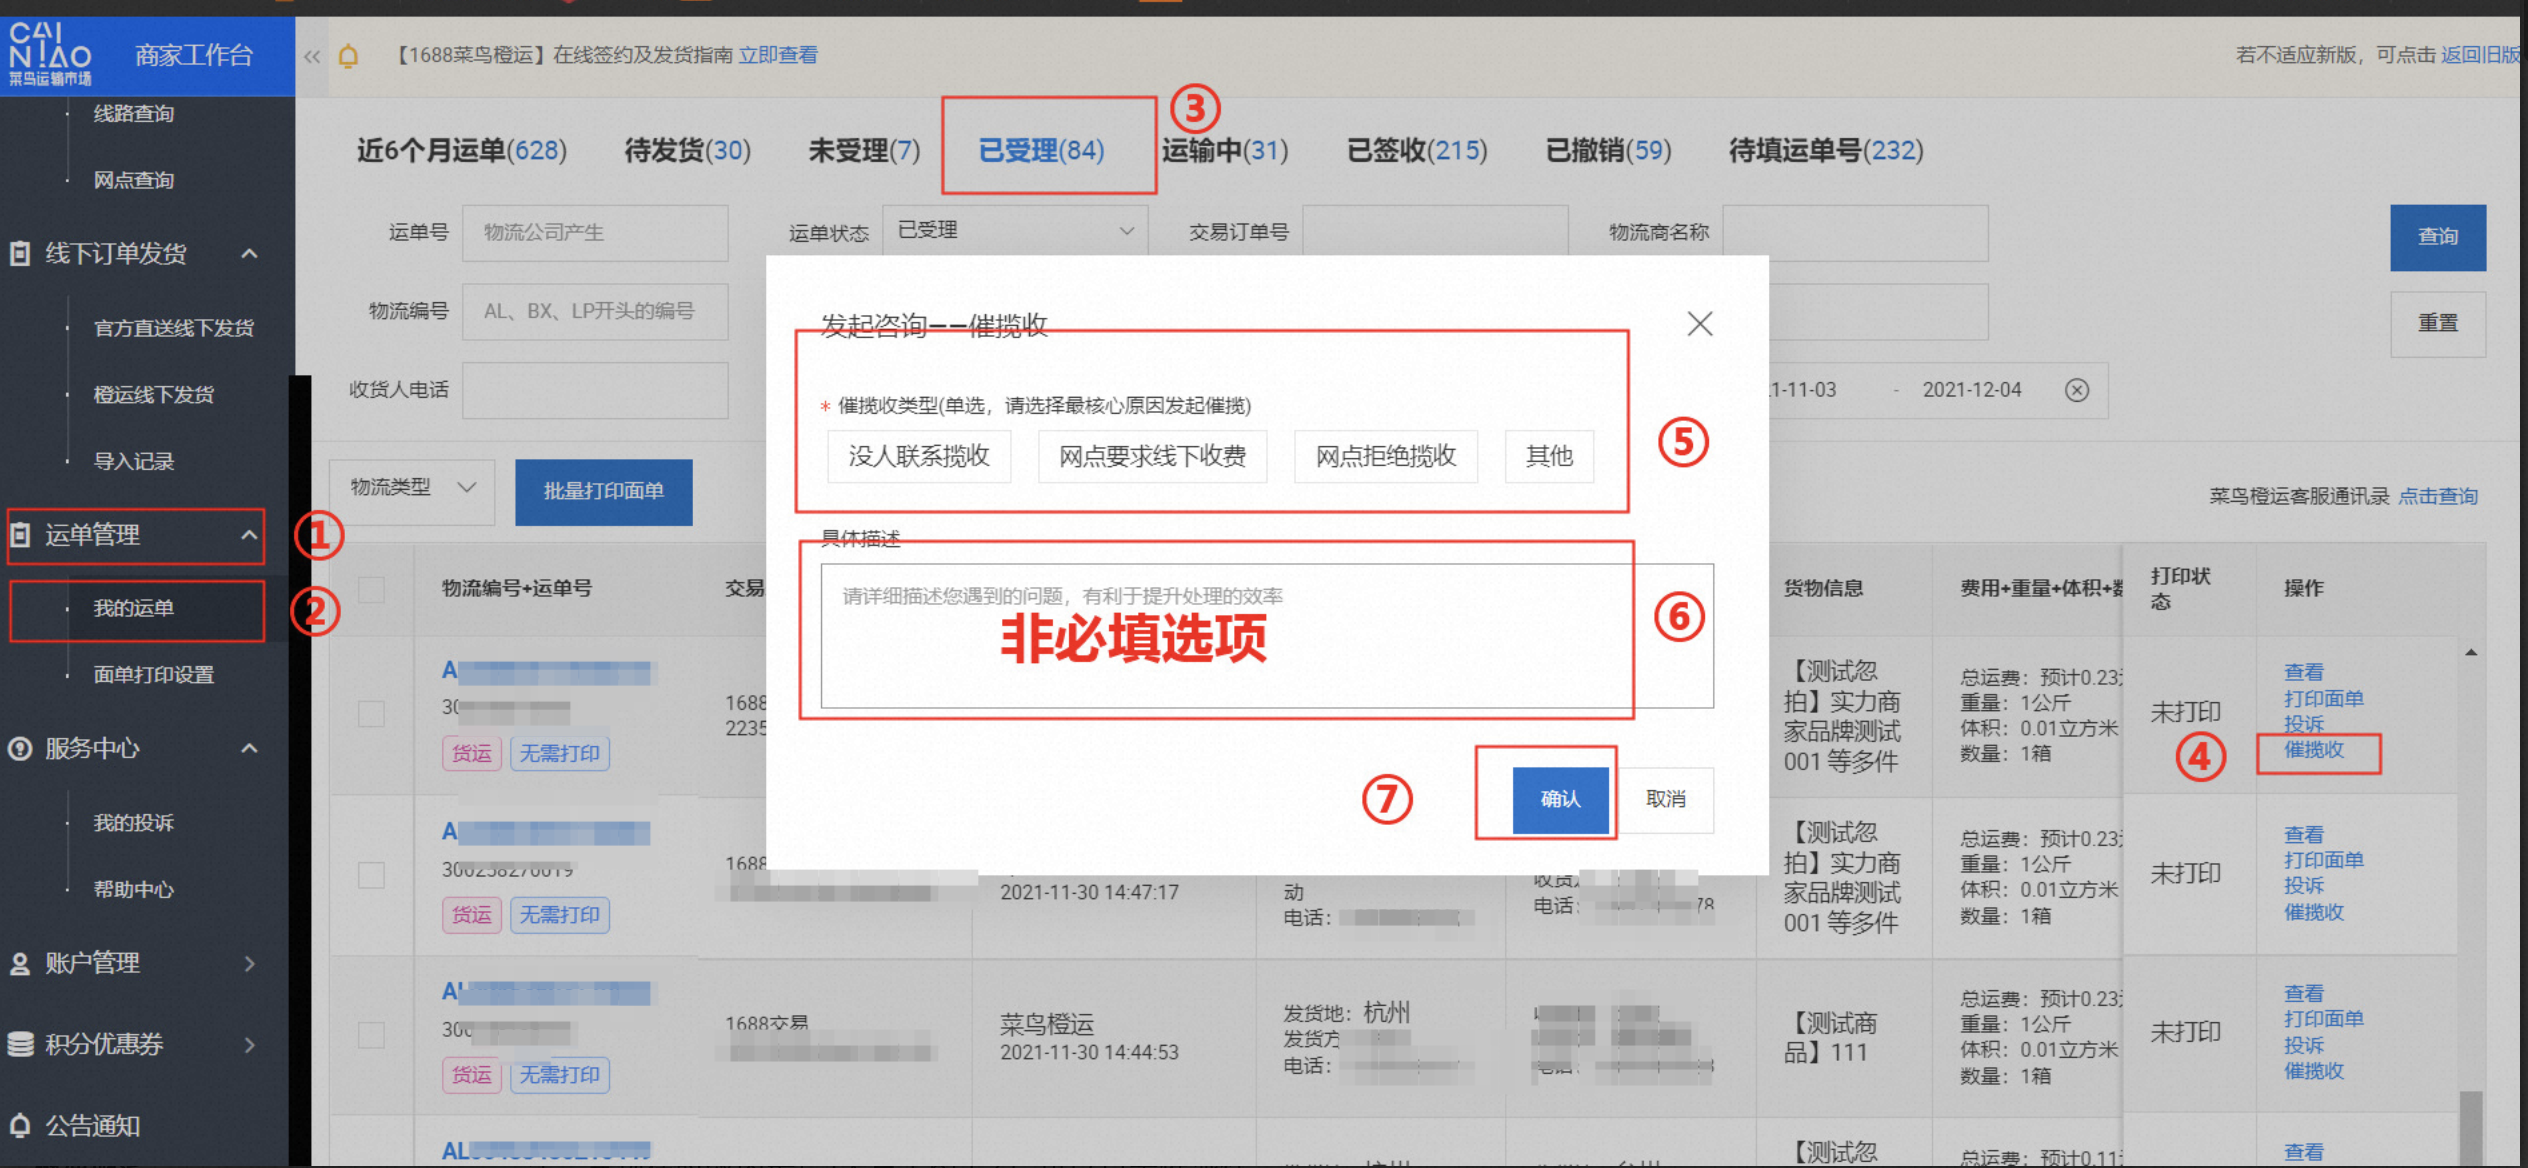Select 网点拒绝揽收 as reason
This screenshot has height=1168, width=2528.
(1385, 457)
